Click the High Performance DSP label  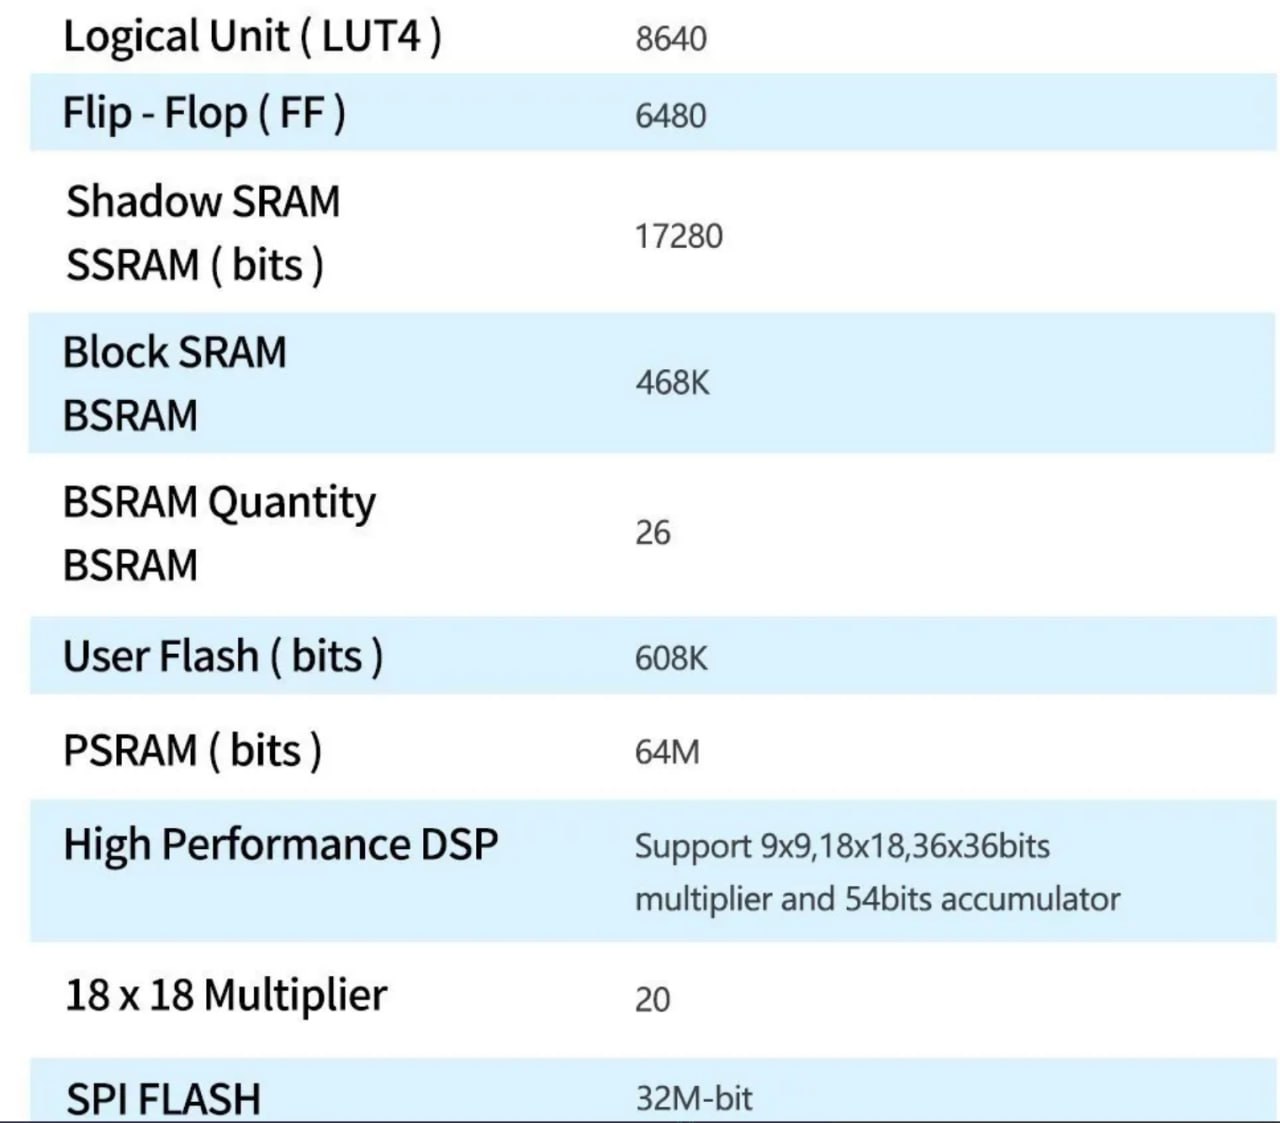(x=280, y=844)
